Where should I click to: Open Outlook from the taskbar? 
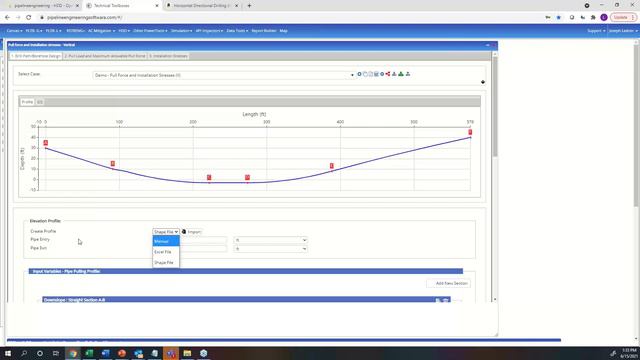pyautogui.click(x=138, y=353)
